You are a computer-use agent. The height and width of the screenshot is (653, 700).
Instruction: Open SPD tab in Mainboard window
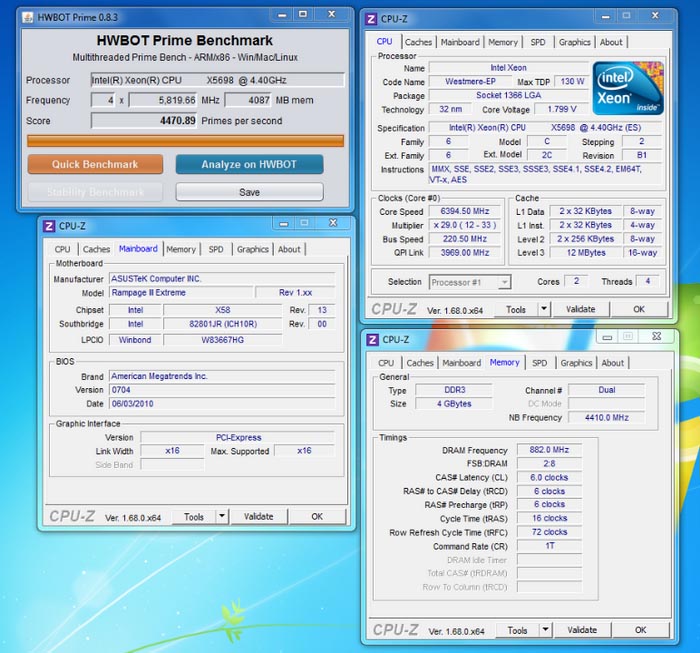click(x=216, y=249)
